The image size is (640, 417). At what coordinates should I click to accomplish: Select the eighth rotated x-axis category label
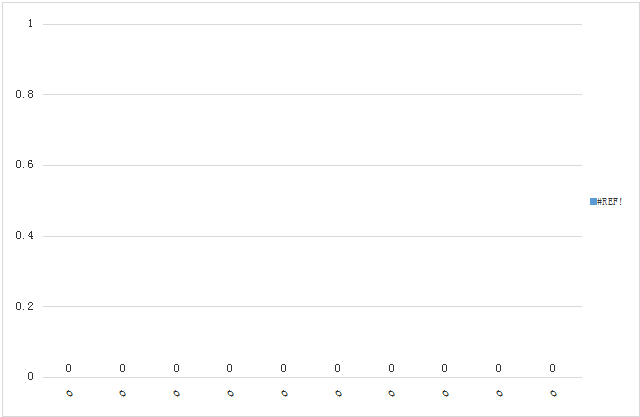(x=445, y=393)
